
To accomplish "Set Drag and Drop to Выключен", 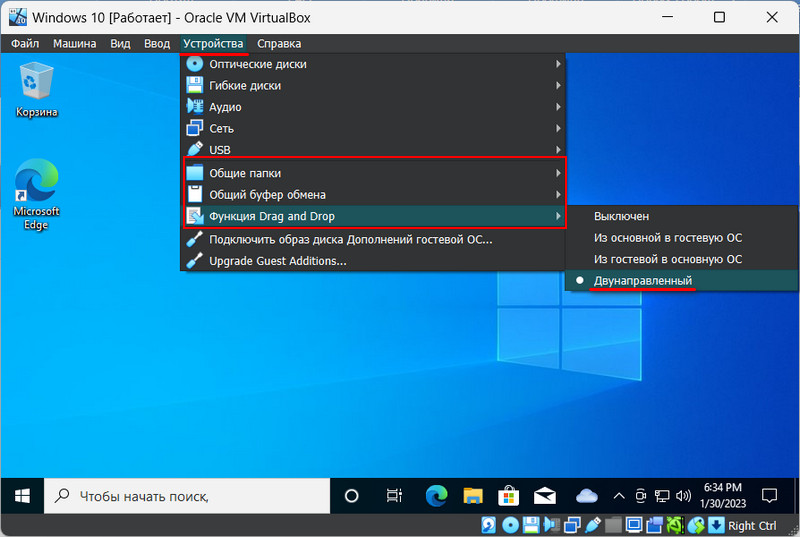I will (x=682, y=216).
